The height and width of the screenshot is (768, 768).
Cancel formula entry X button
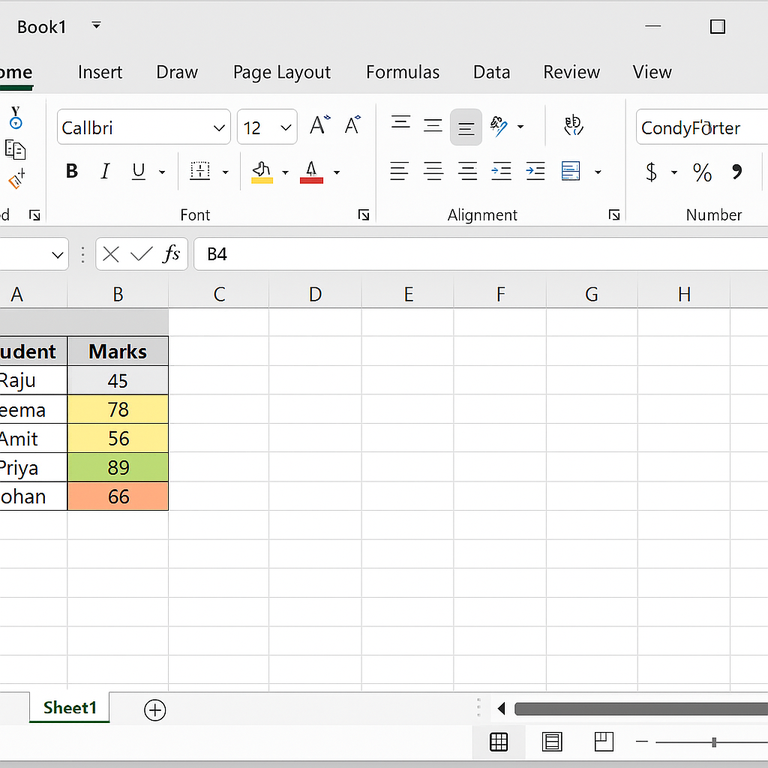[111, 254]
